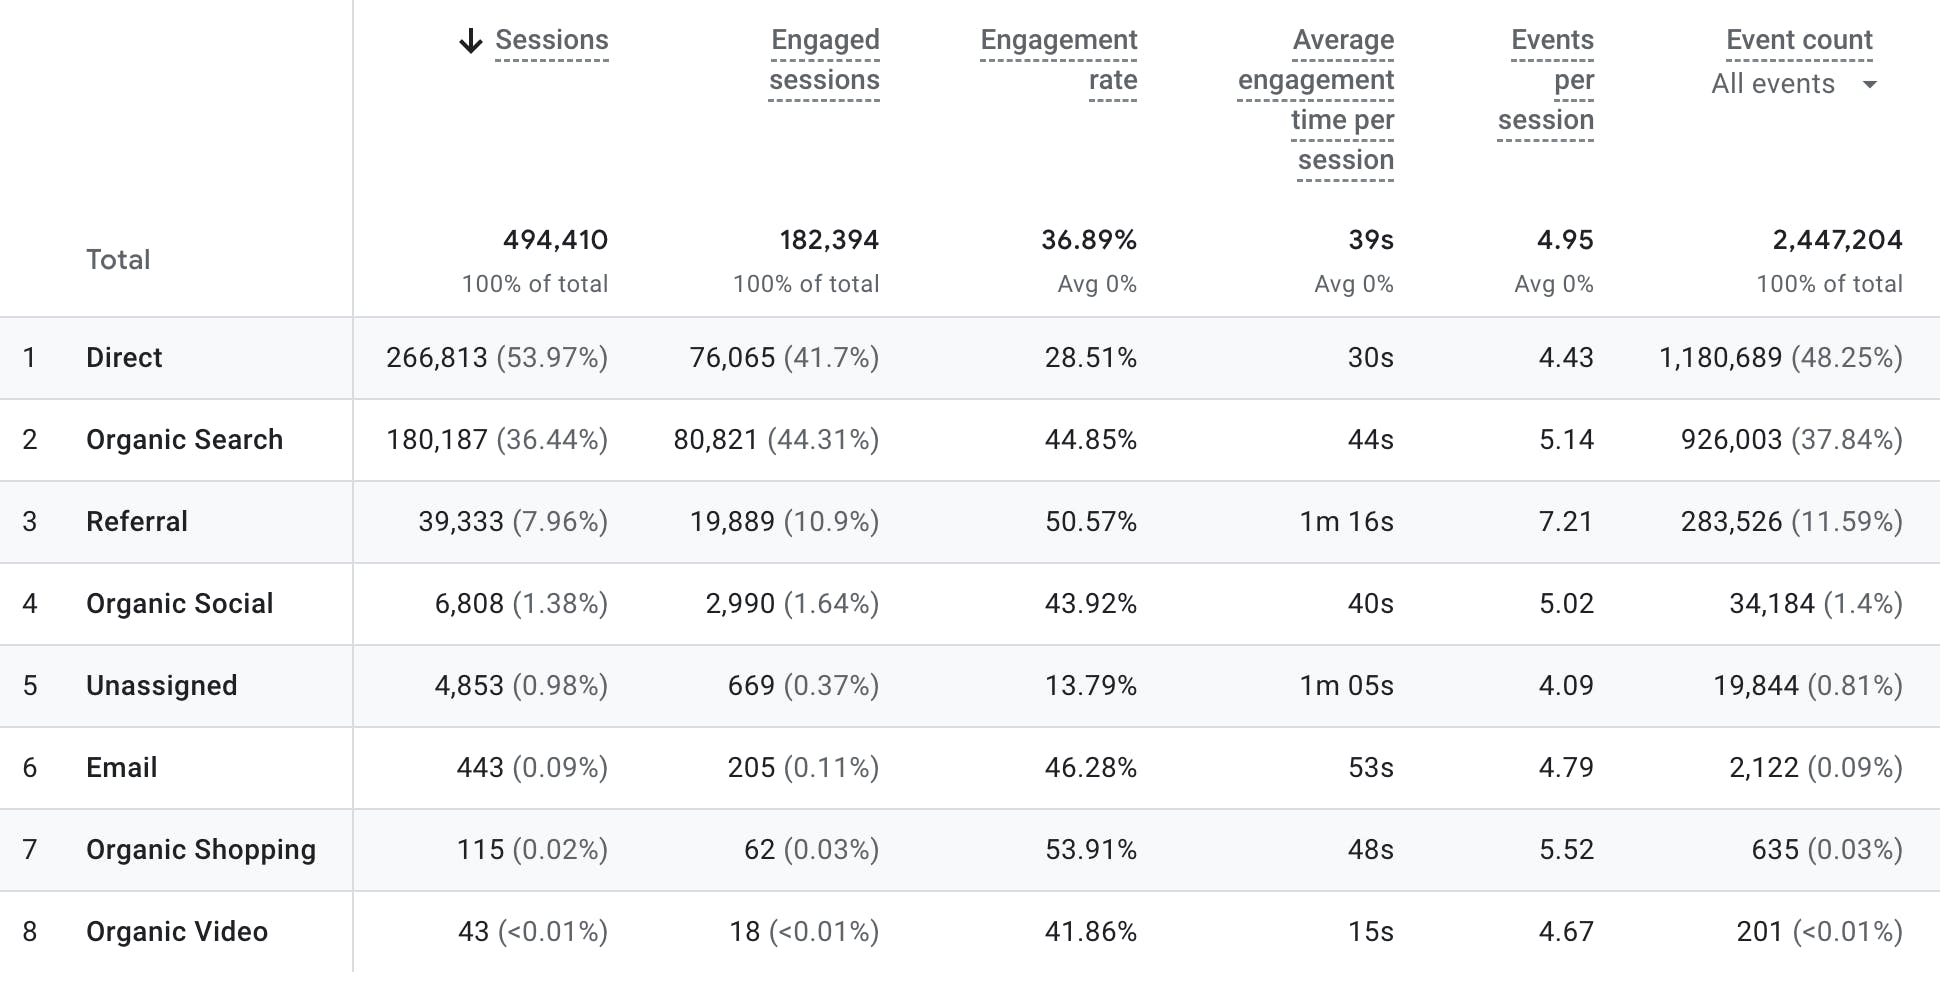
Task: Sort by Events per session column
Action: (x=1546, y=80)
